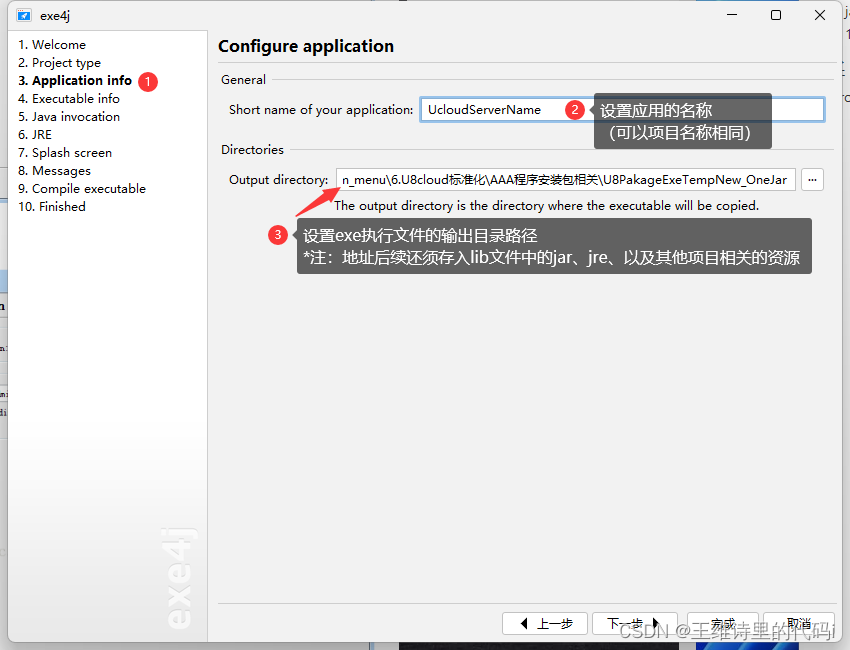Click the Directories section label
This screenshot has width=850, height=650.
coord(252,150)
